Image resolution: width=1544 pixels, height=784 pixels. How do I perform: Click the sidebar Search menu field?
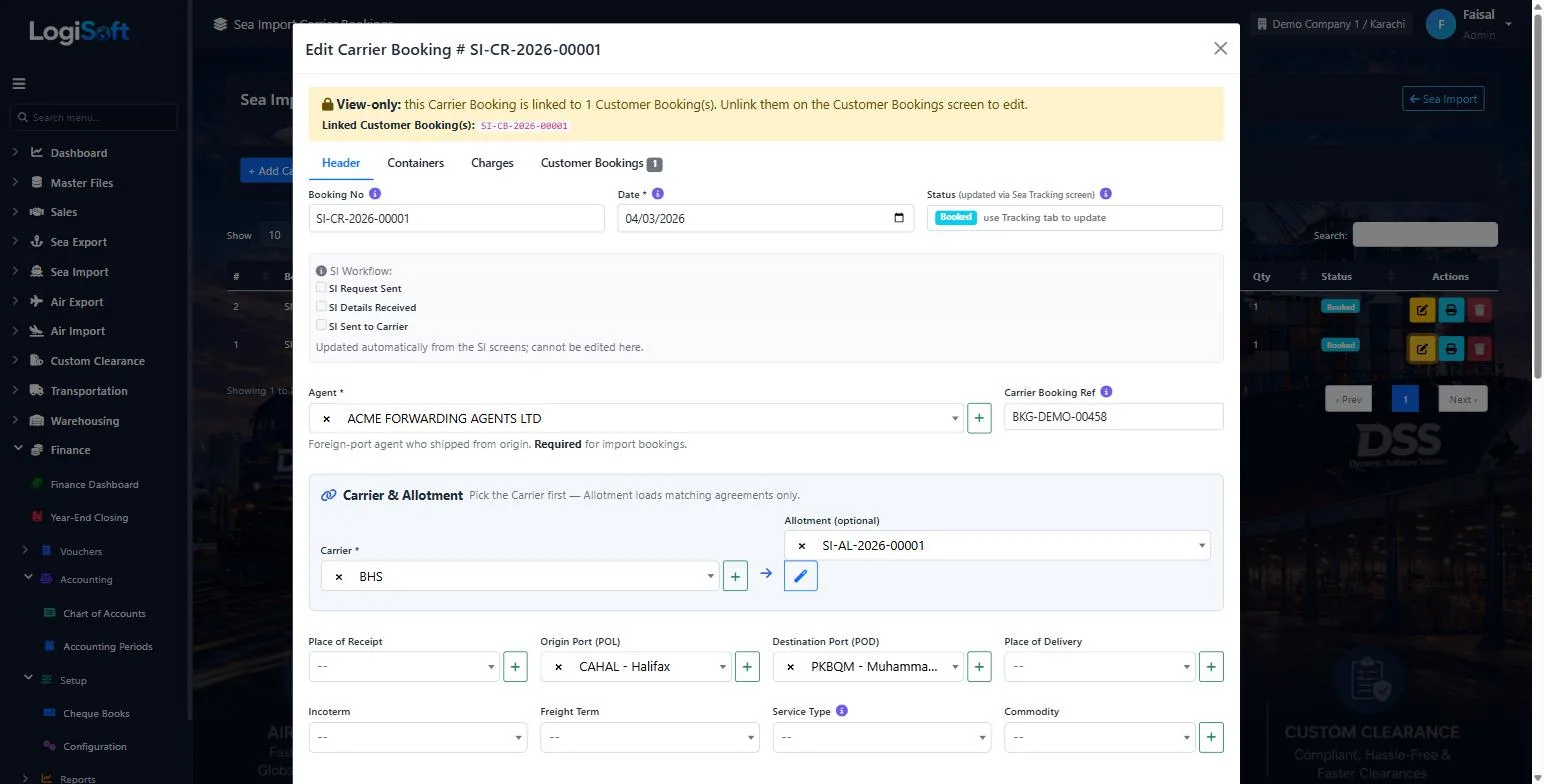coord(95,117)
